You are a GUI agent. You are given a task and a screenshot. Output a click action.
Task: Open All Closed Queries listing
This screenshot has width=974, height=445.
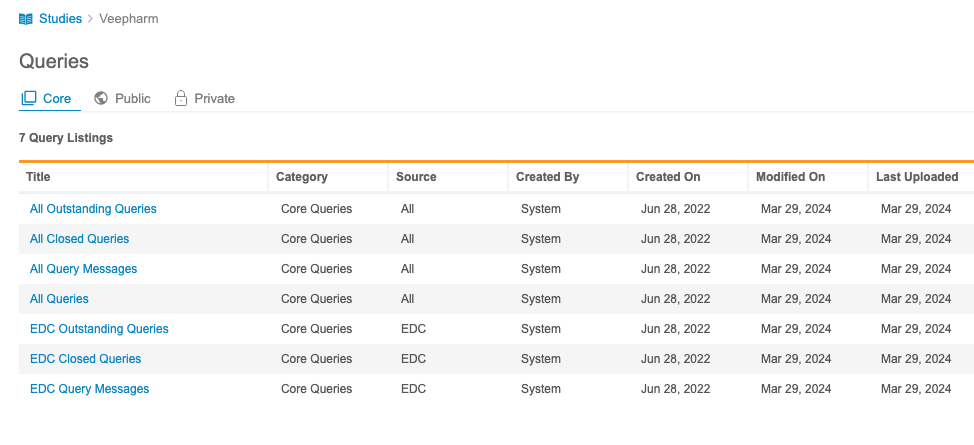coord(79,239)
